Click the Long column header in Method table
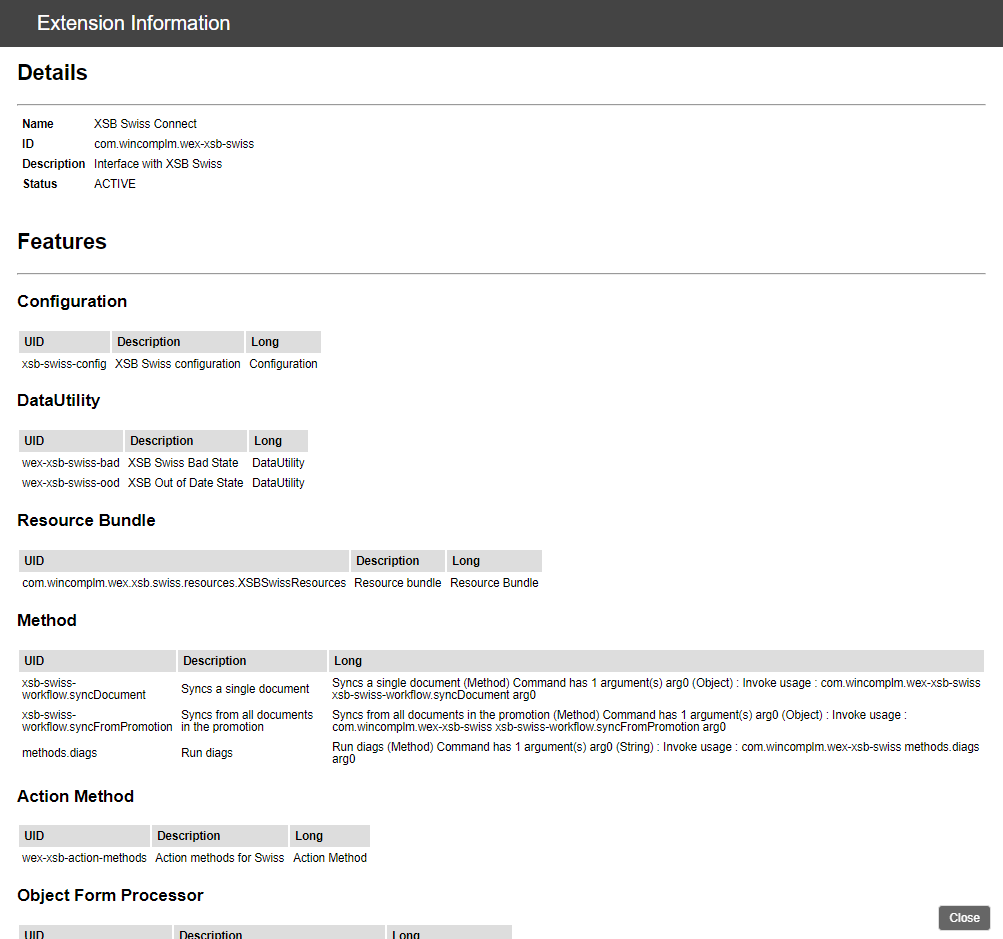 click(x=348, y=661)
